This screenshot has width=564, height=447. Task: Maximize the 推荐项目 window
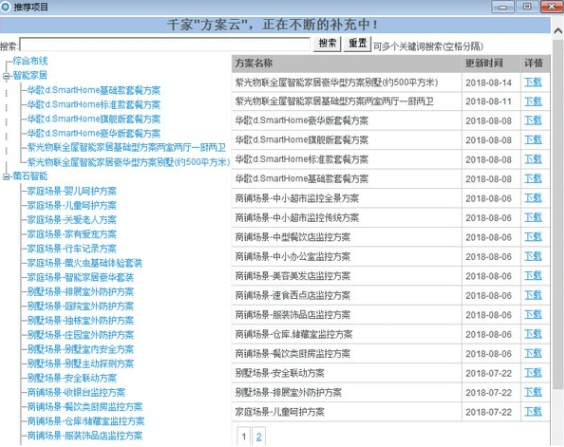pyautogui.click(x=527, y=6)
